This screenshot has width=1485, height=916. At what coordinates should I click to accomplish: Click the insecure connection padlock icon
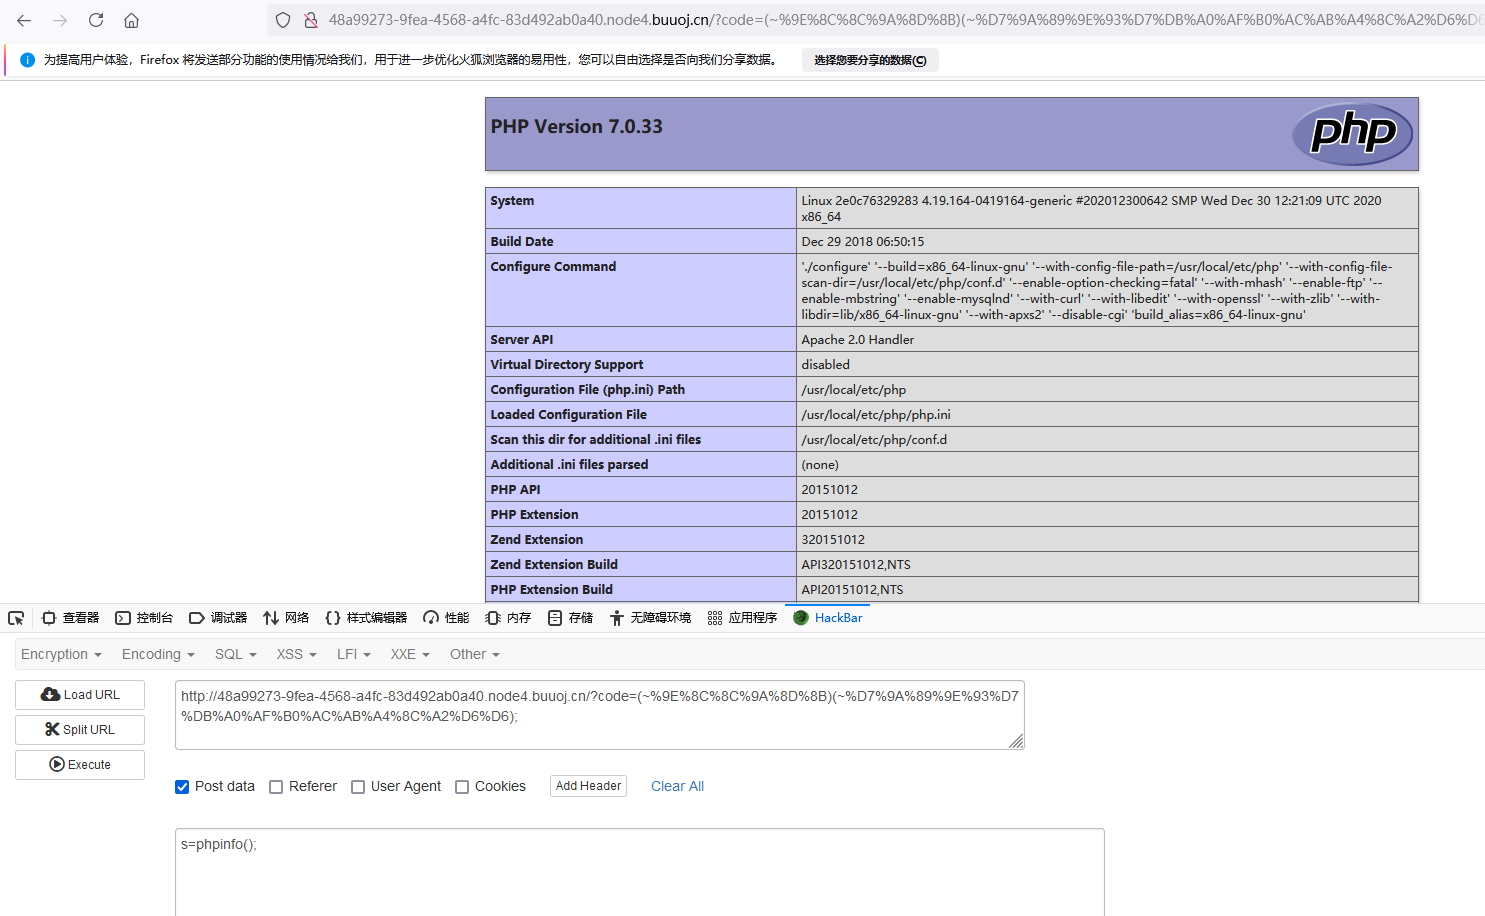tap(311, 20)
